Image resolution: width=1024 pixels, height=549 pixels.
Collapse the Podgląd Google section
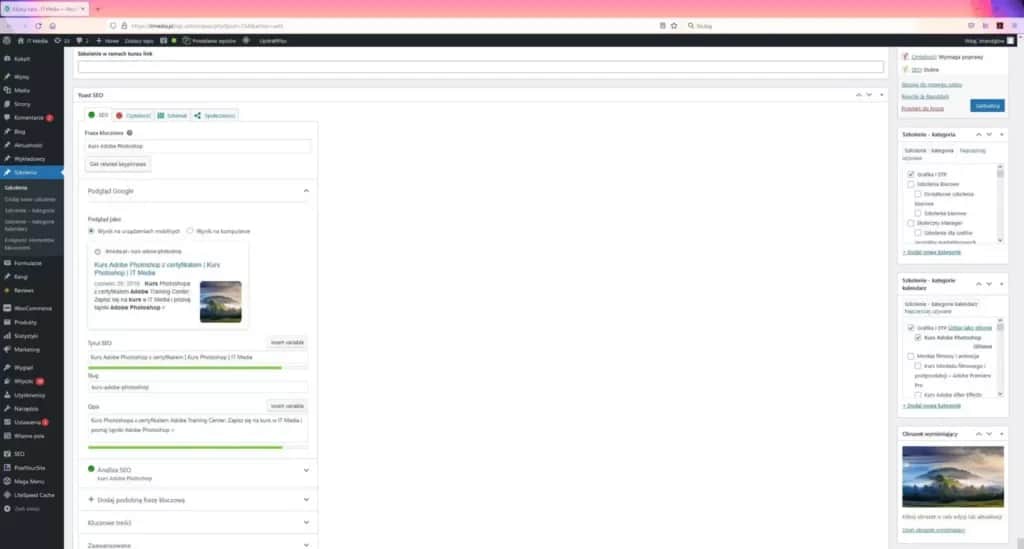(306, 190)
